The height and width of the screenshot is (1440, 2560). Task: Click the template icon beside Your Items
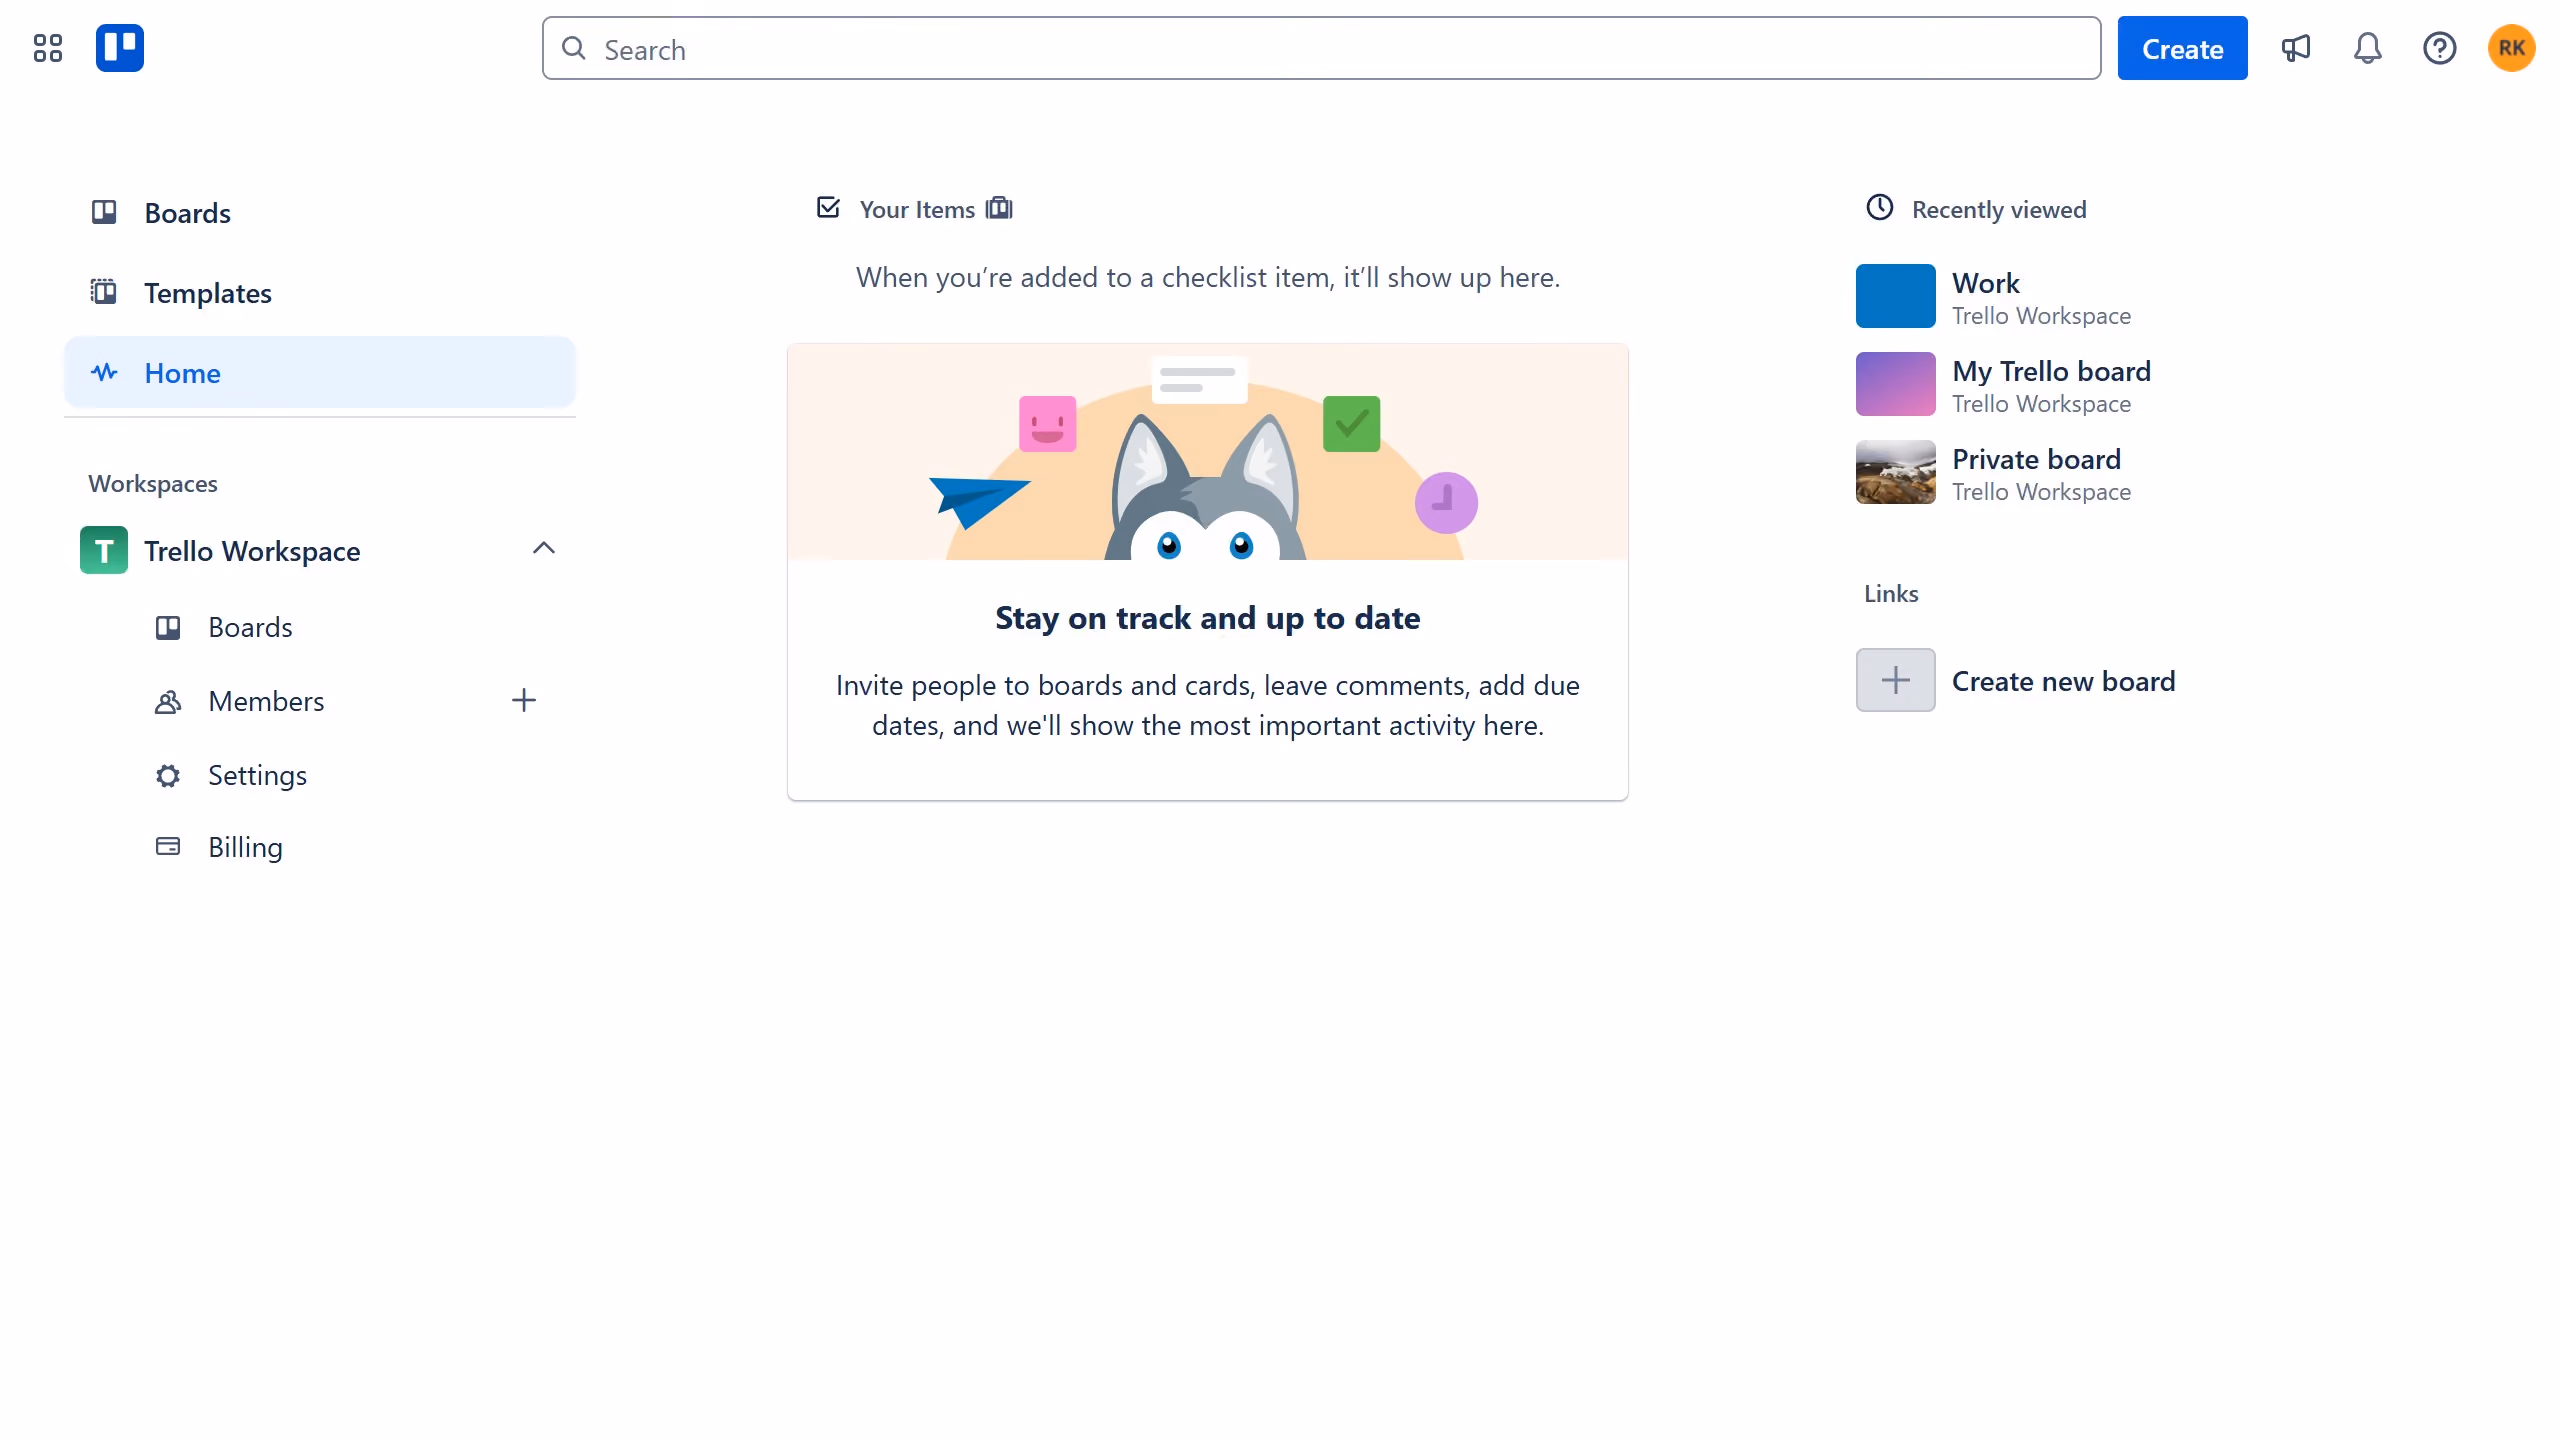(999, 208)
